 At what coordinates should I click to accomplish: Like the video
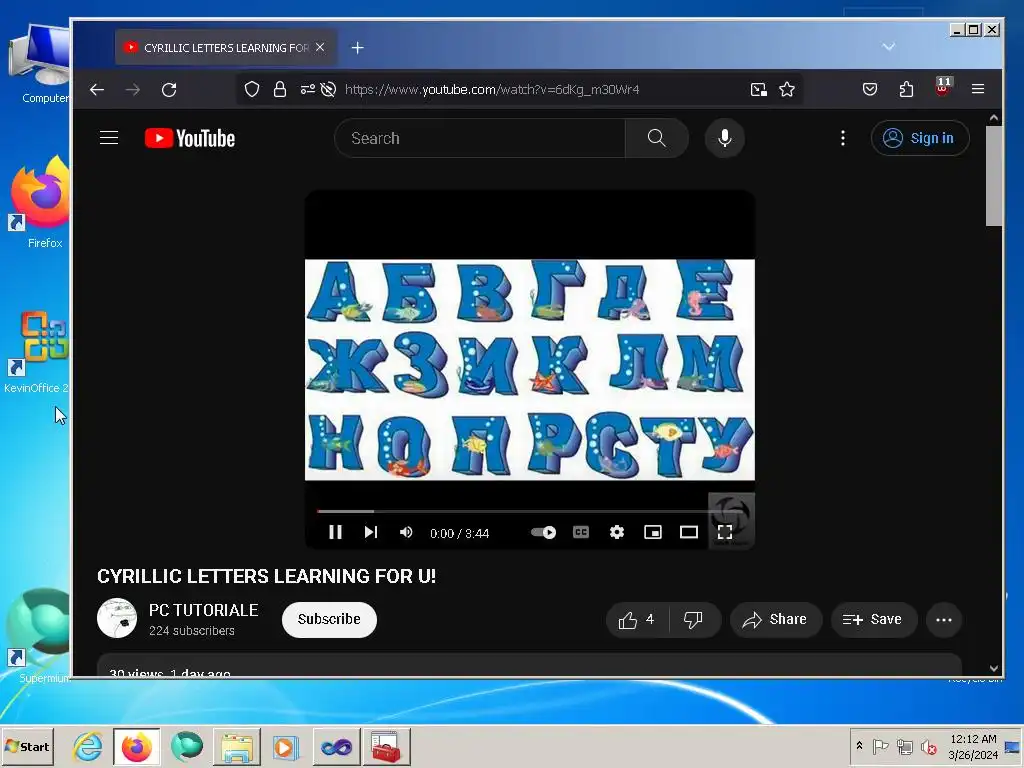pos(637,620)
